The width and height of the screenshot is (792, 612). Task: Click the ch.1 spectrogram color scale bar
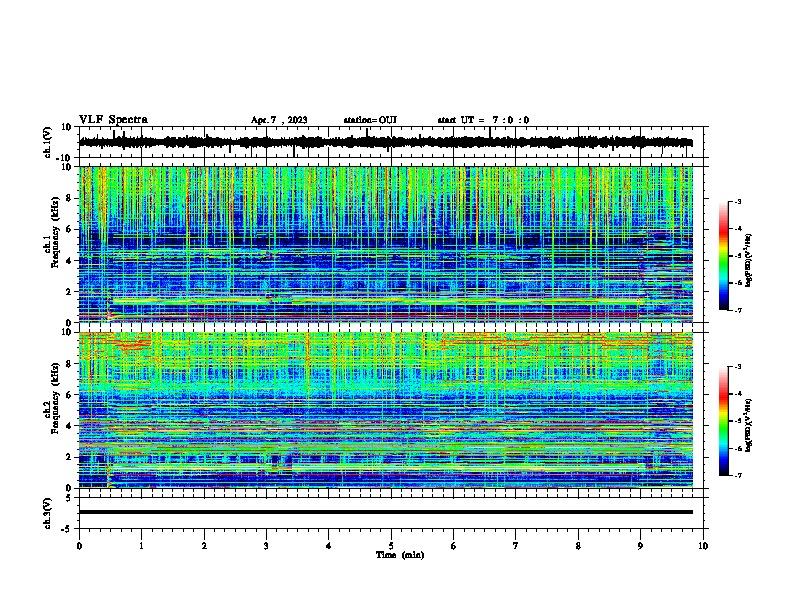click(723, 256)
